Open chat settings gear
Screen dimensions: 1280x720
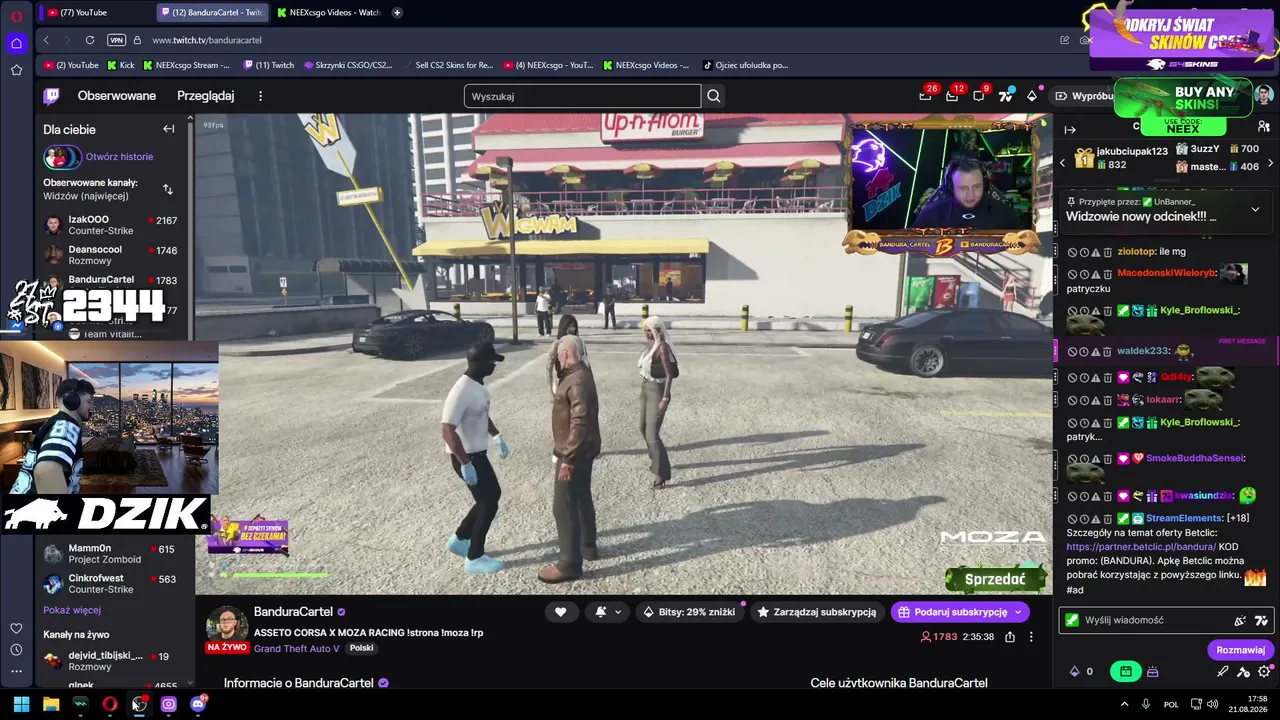[1264, 672]
